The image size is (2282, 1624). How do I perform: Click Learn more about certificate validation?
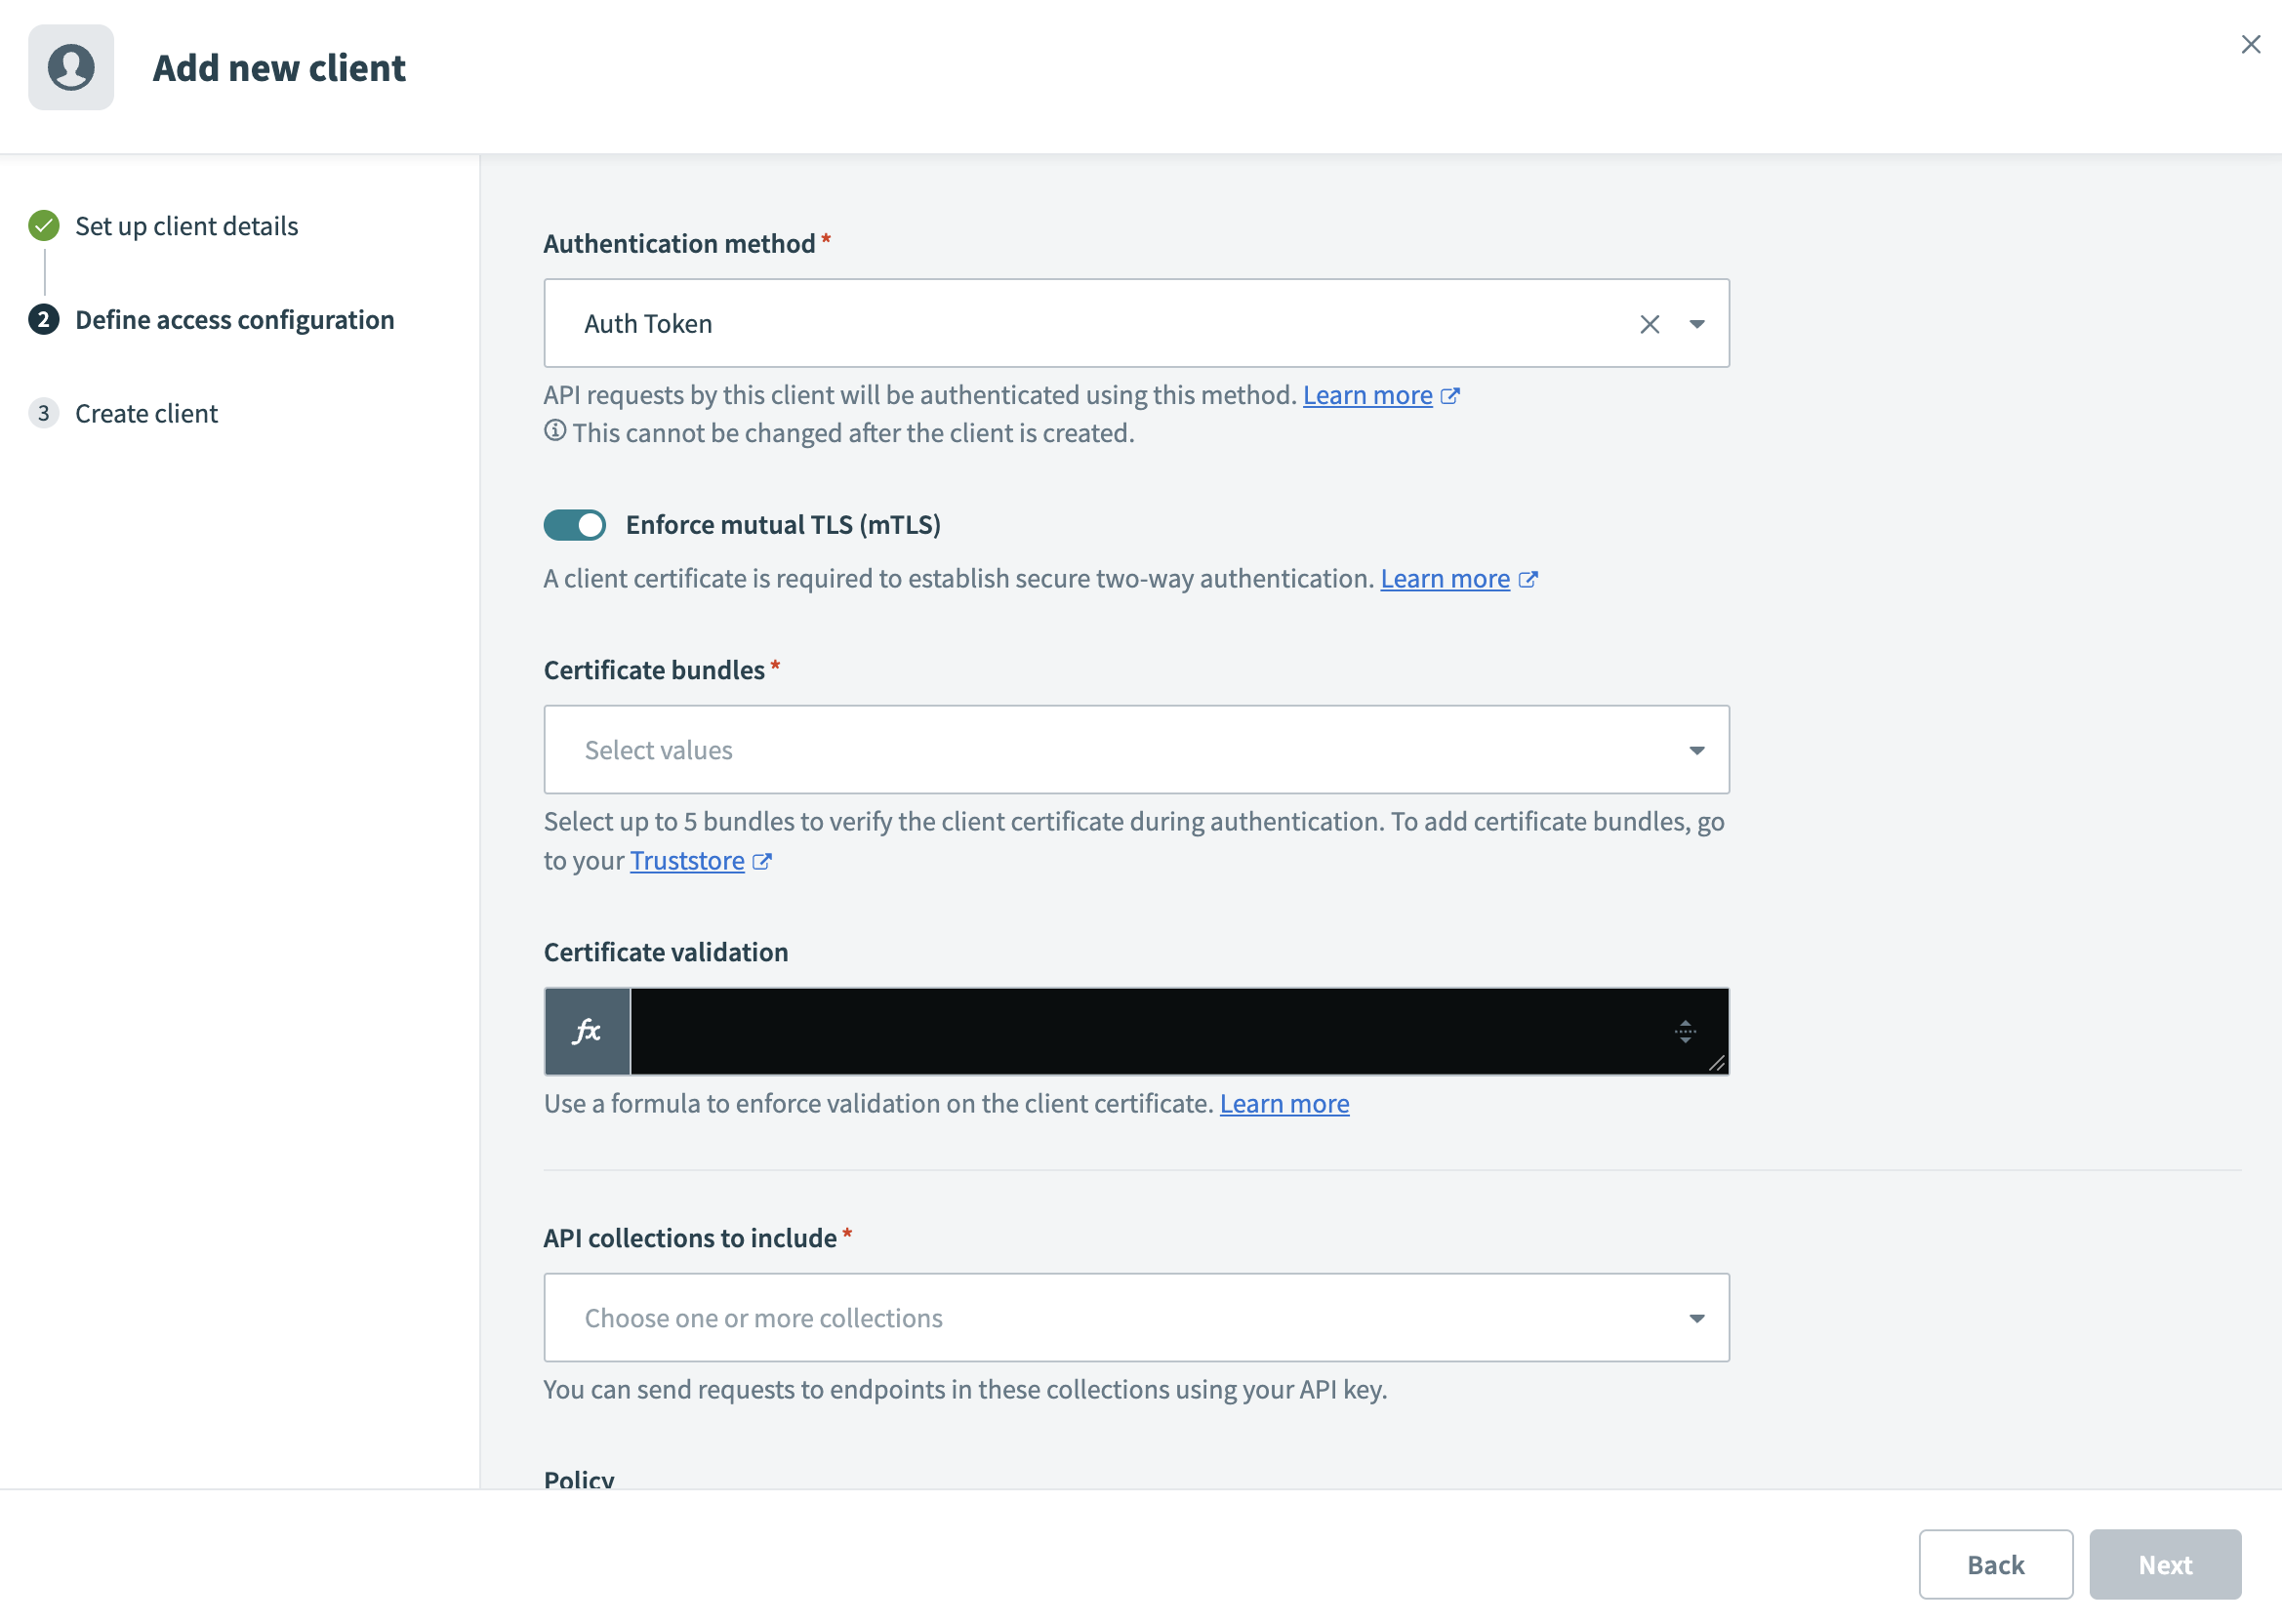pyautogui.click(x=1284, y=1103)
